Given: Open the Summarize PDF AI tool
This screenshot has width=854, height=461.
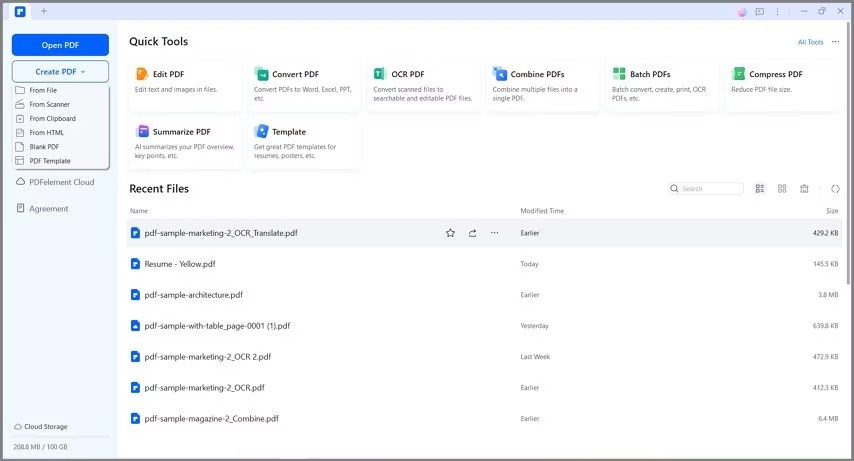Looking at the screenshot, I should pyautogui.click(x=185, y=144).
